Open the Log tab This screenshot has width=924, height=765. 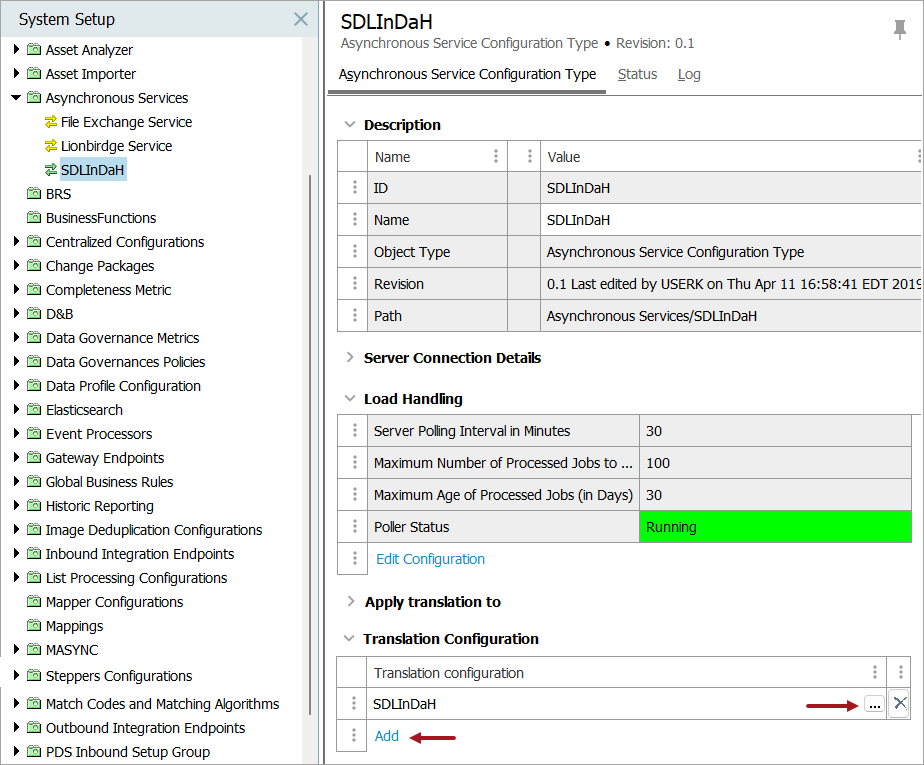(x=689, y=74)
